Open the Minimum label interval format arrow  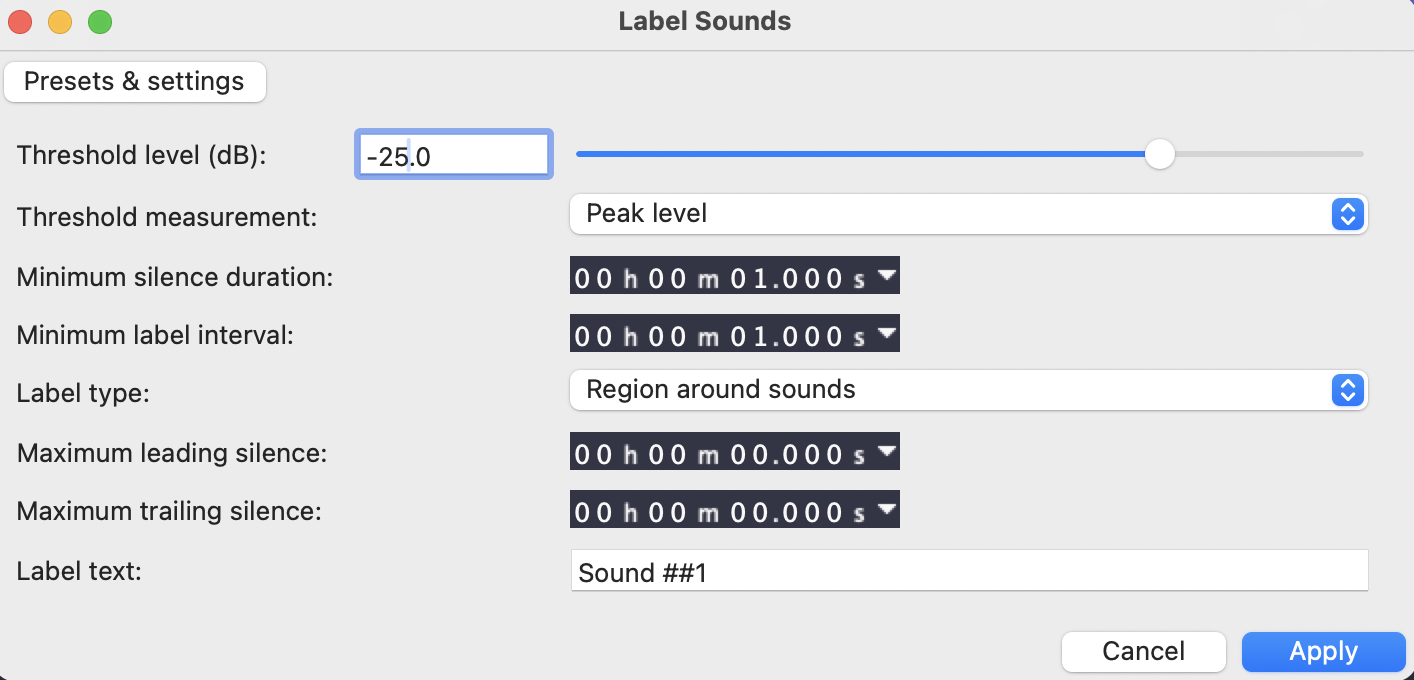(886, 333)
